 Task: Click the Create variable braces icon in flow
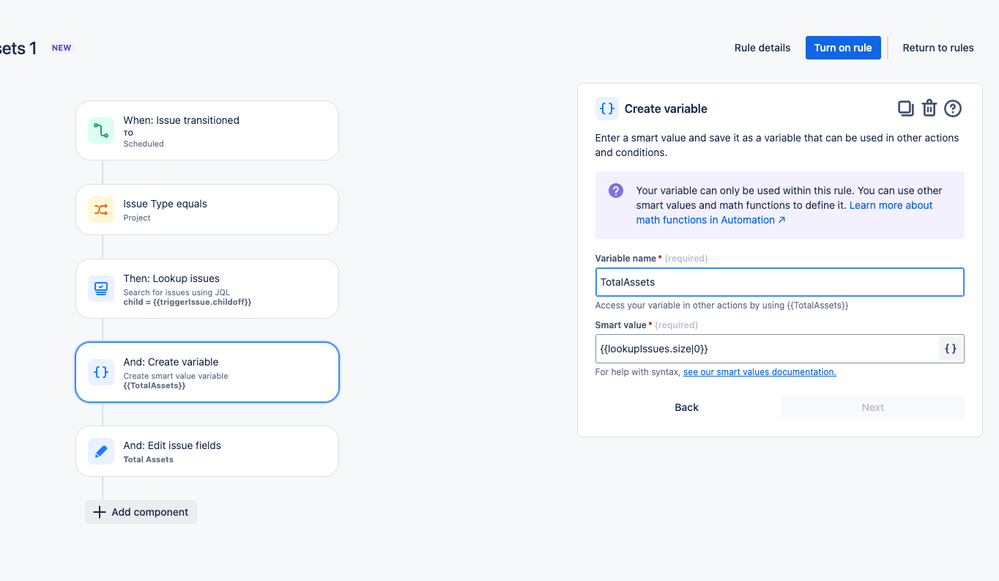click(x=101, y=372)
